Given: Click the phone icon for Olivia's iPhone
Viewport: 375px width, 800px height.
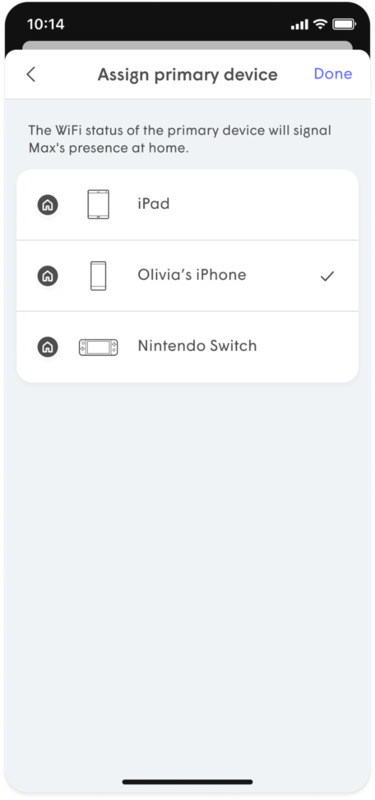Looking at the screenshot, I should pyautogui.click(x=98, y=276).
